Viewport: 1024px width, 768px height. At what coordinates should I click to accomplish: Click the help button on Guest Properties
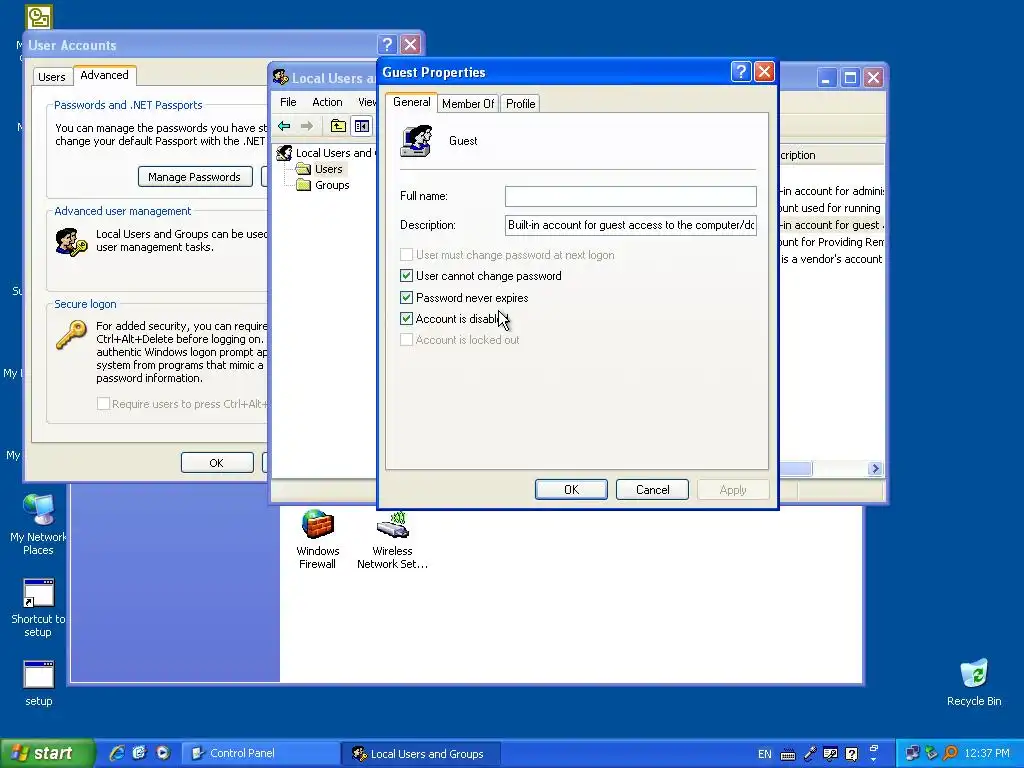coord(741,72)
